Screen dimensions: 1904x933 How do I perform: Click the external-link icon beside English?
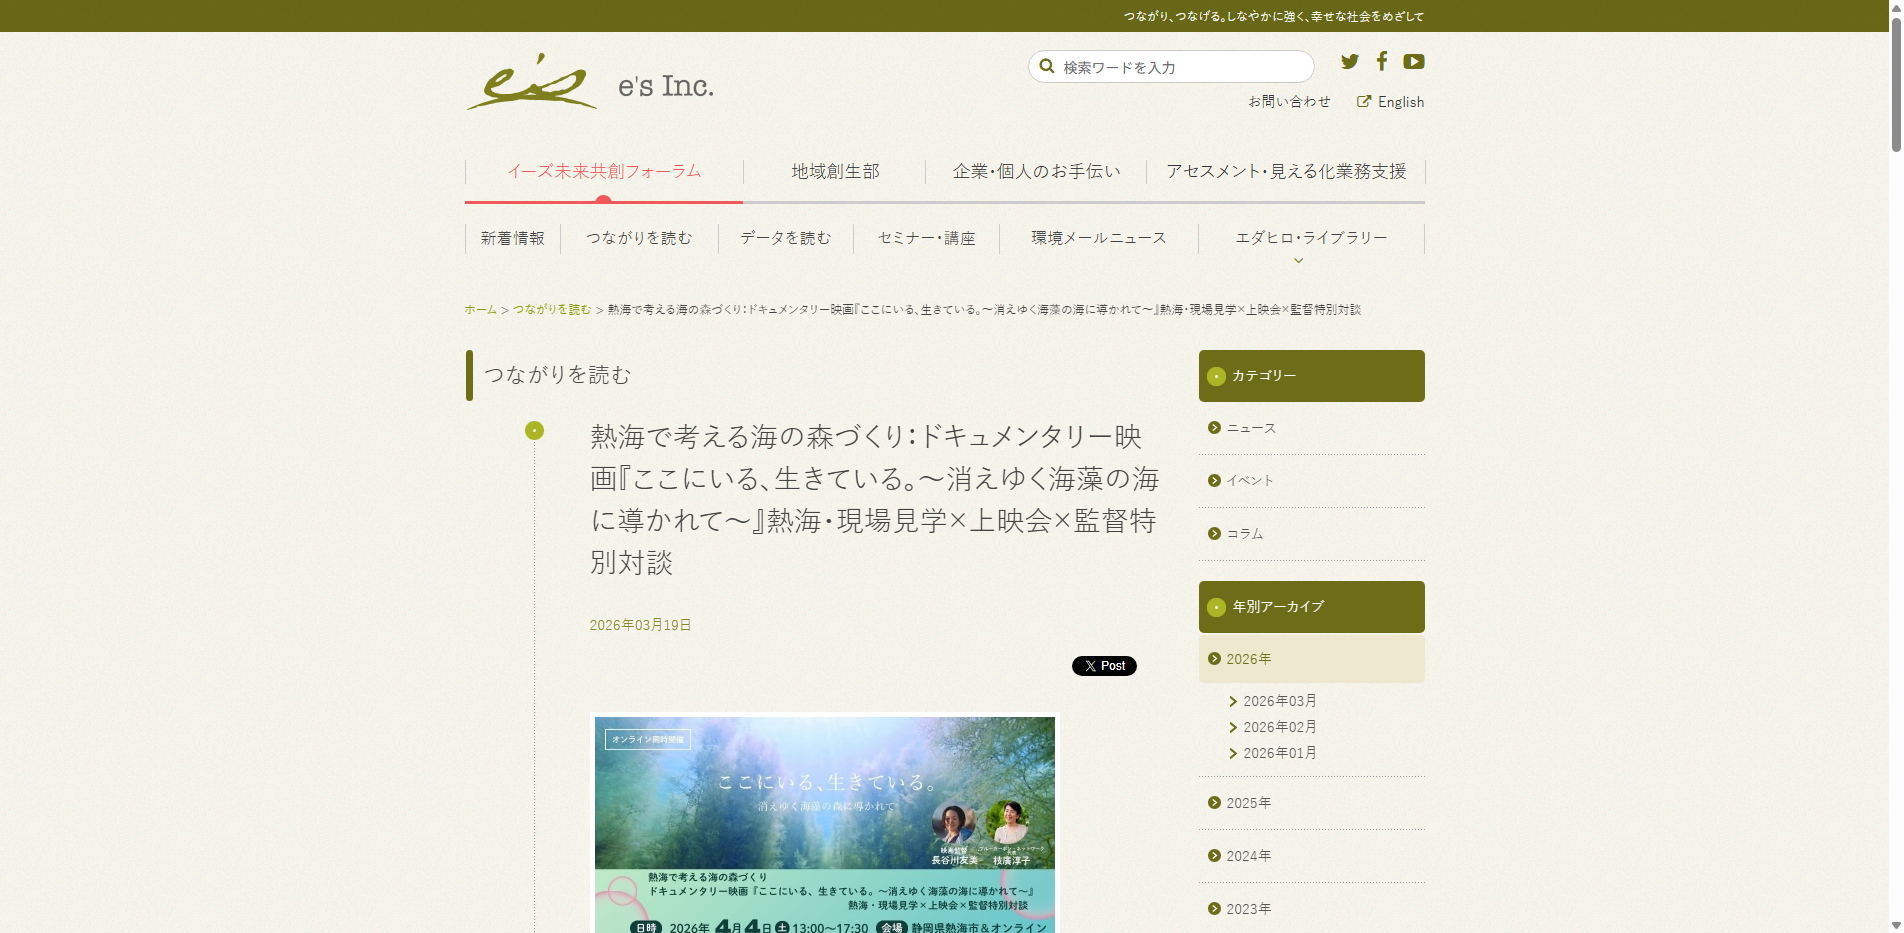pos(1364,101)
